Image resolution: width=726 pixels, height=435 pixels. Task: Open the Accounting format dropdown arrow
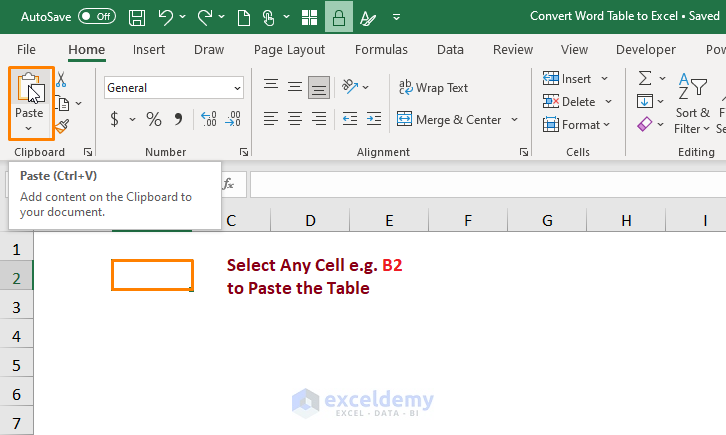(x=132, y=119)
